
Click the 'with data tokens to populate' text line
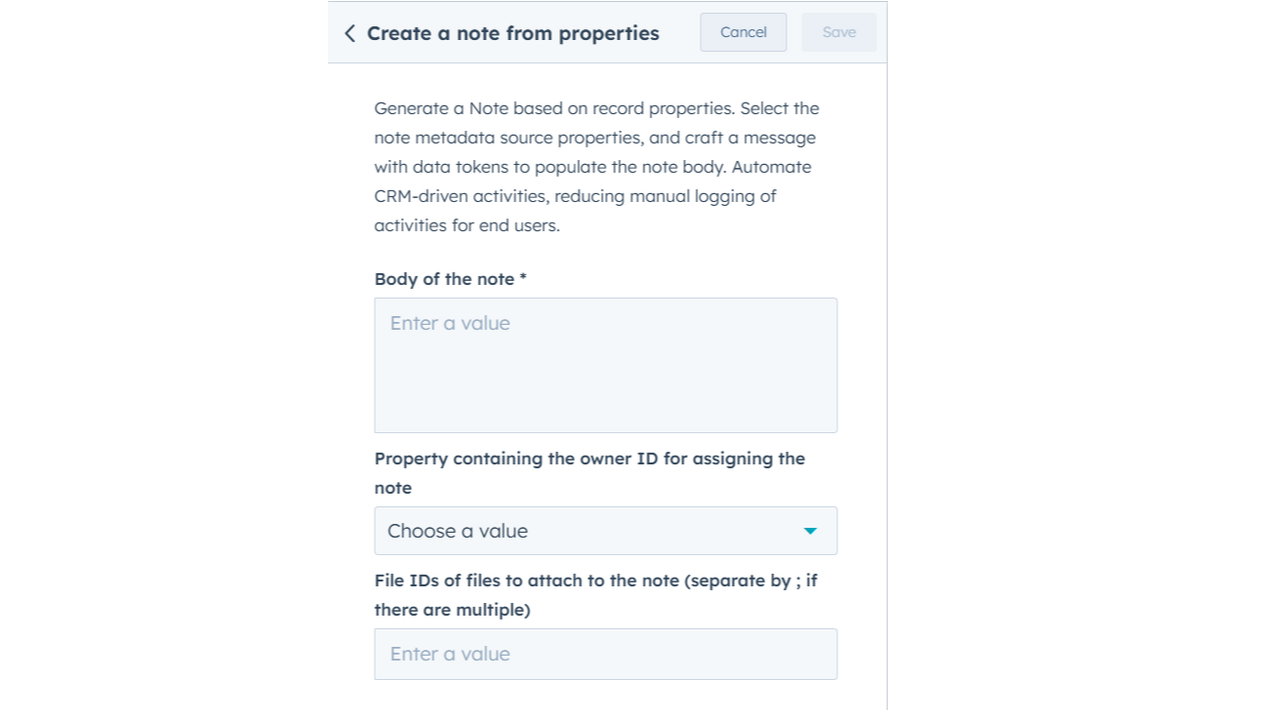592,167
